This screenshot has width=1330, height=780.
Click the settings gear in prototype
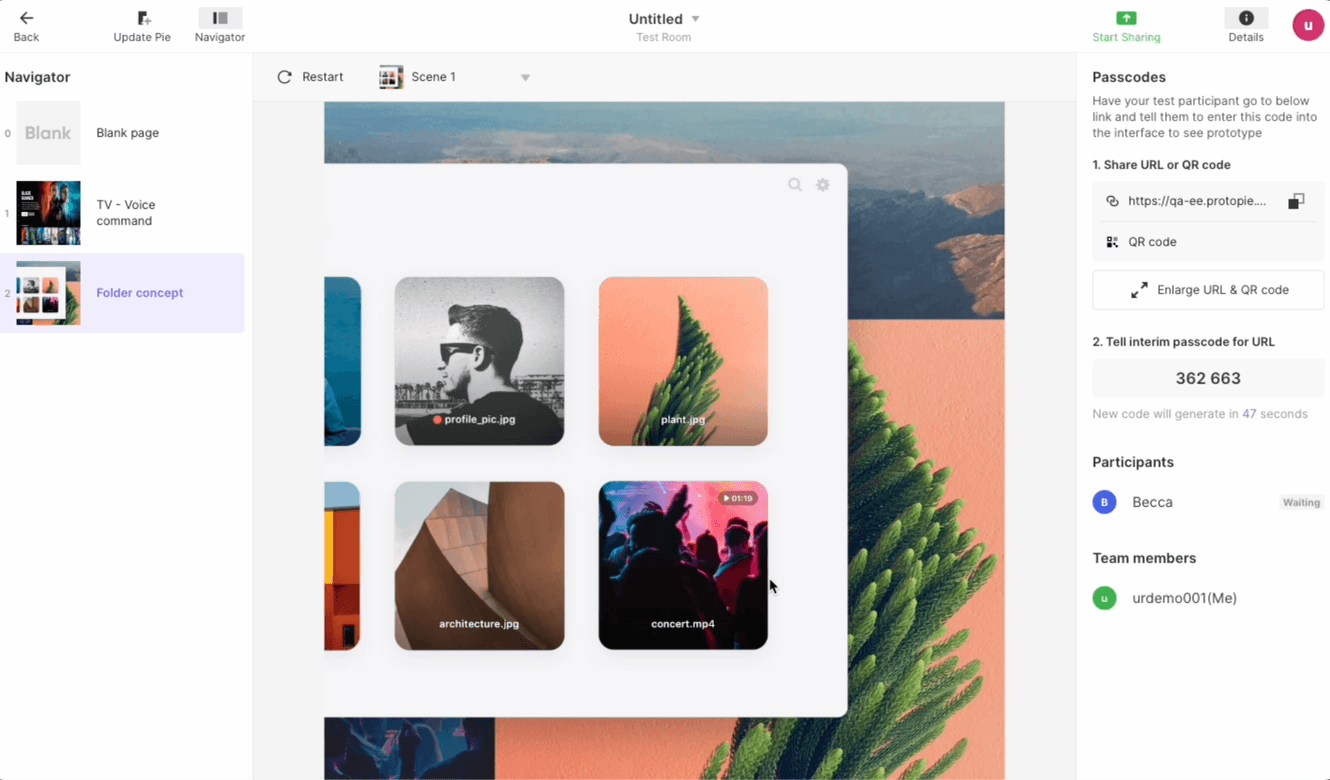823,185
